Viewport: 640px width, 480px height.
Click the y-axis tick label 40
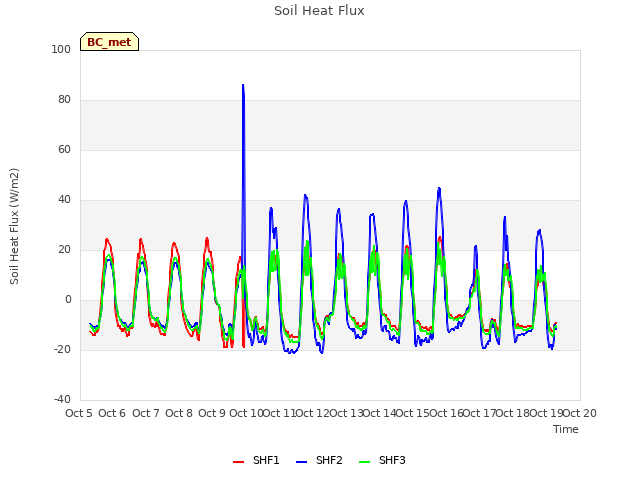point(64,200)
